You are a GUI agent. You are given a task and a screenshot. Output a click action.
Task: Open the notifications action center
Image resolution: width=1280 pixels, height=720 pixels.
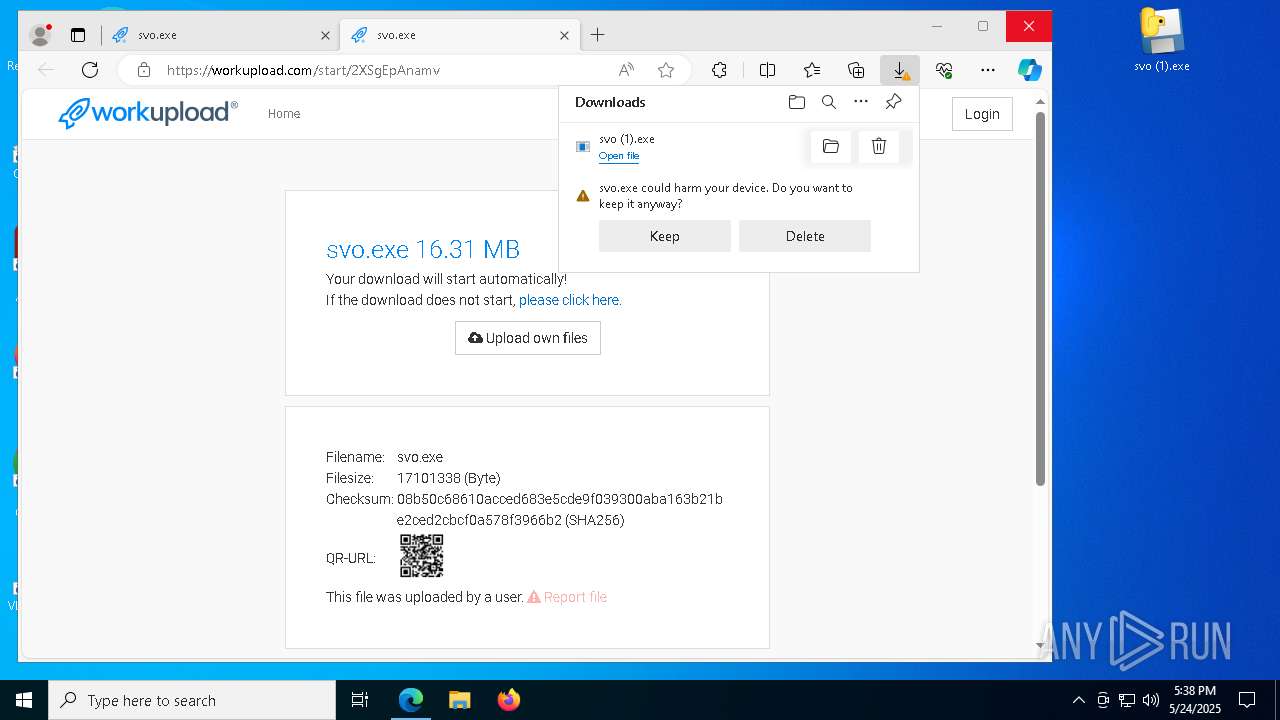(1247, 700)
